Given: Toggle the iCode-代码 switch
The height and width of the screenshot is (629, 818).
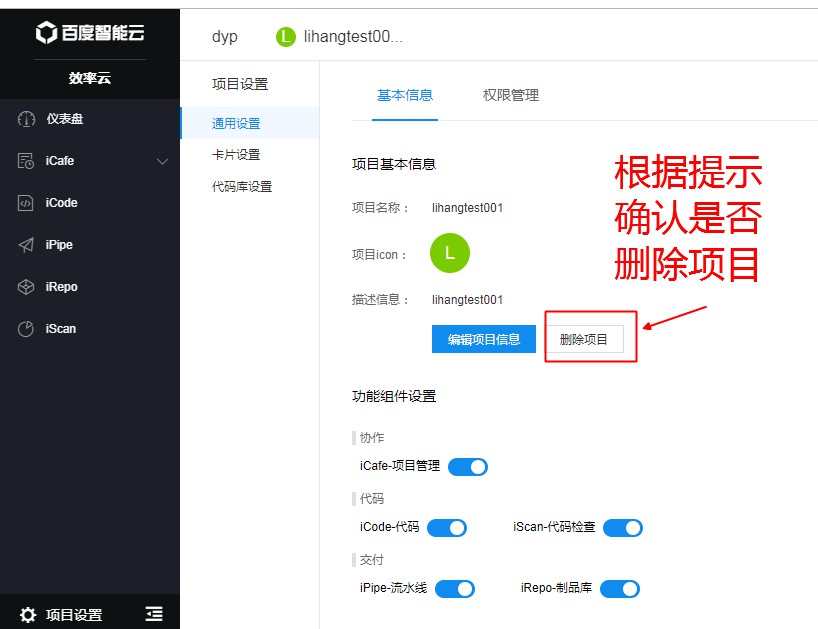Looking at the screenshot, I should 447,528.
